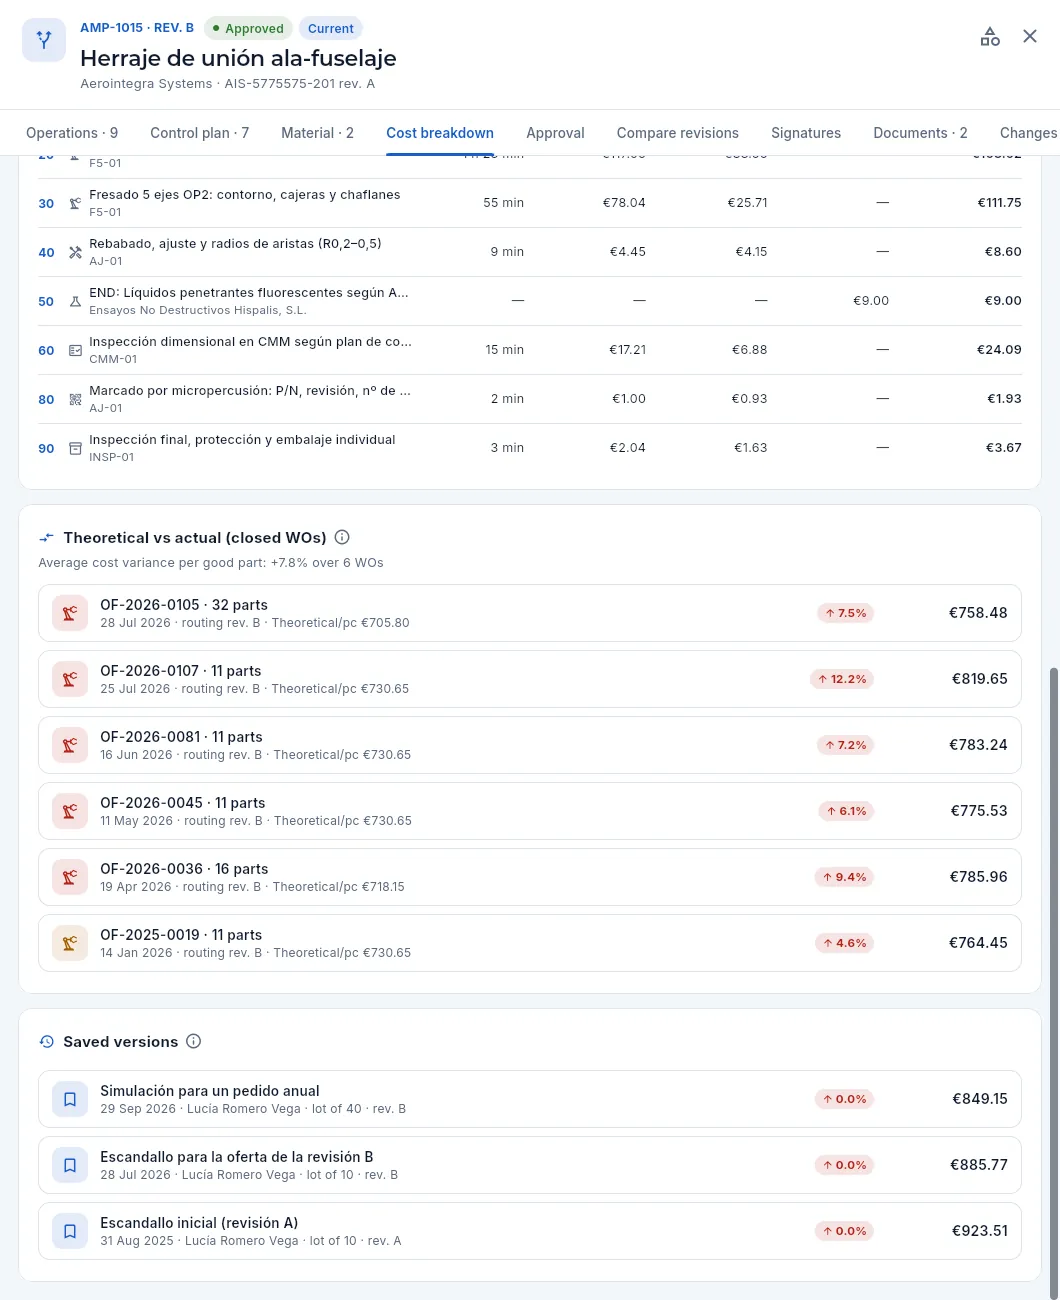
Task: Click the marking icon of operation 80
Action: click(x=75, y=399)
